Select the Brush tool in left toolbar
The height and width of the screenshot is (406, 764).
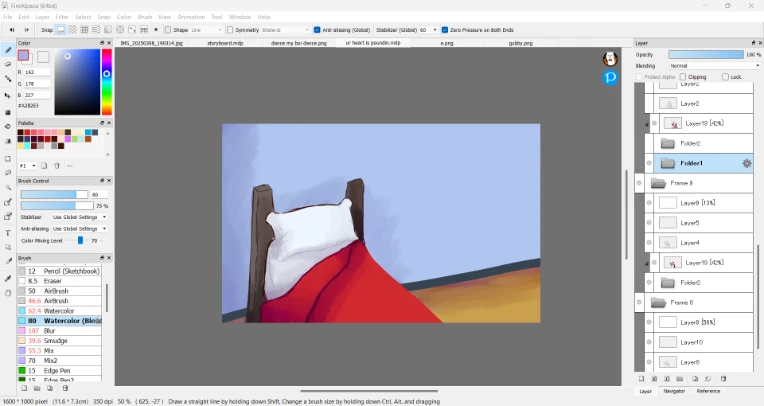click(8, 50)
